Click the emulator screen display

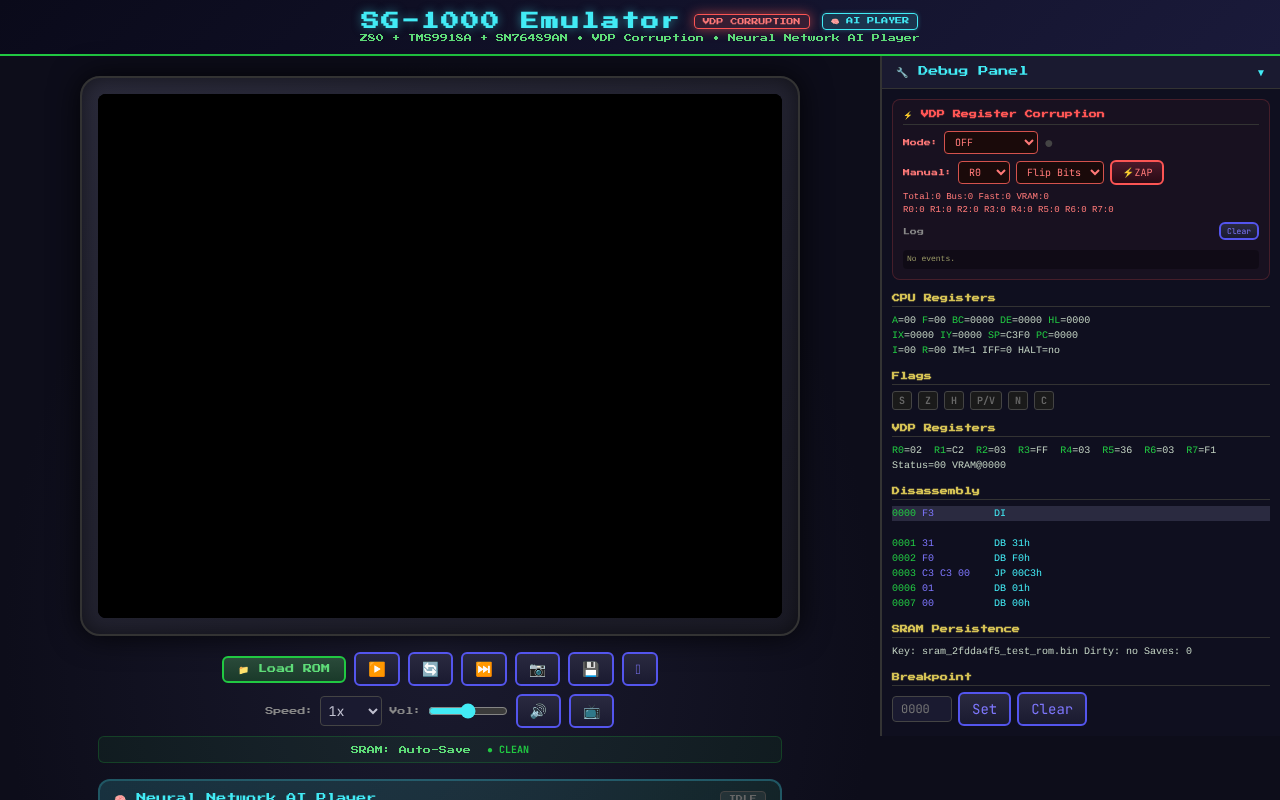pos(440,356)
